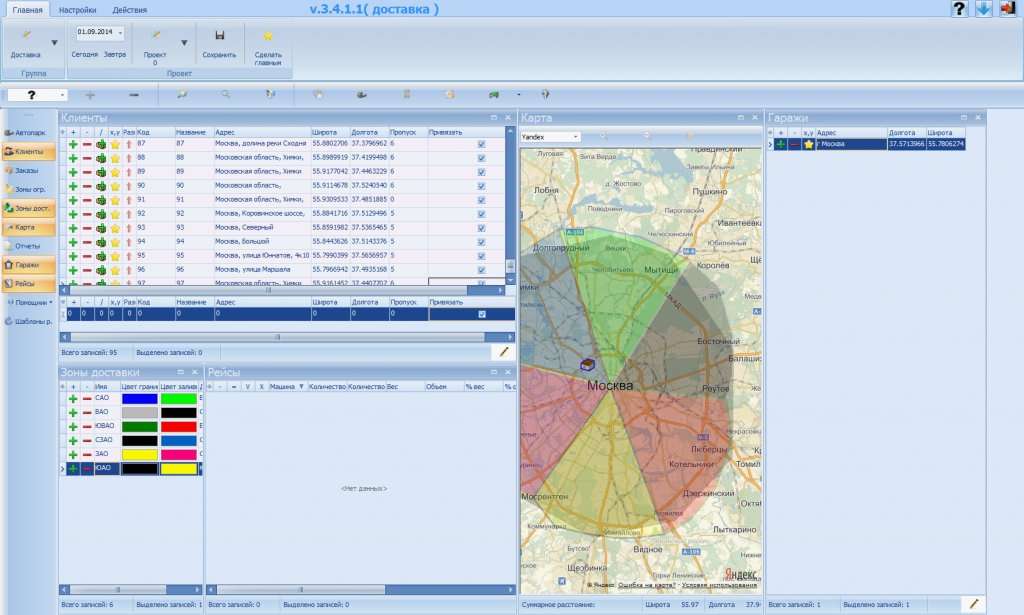The image size is (1024, 615).
Task: Toggle Привязать checkbox for client 87
Action: (481, 144)
